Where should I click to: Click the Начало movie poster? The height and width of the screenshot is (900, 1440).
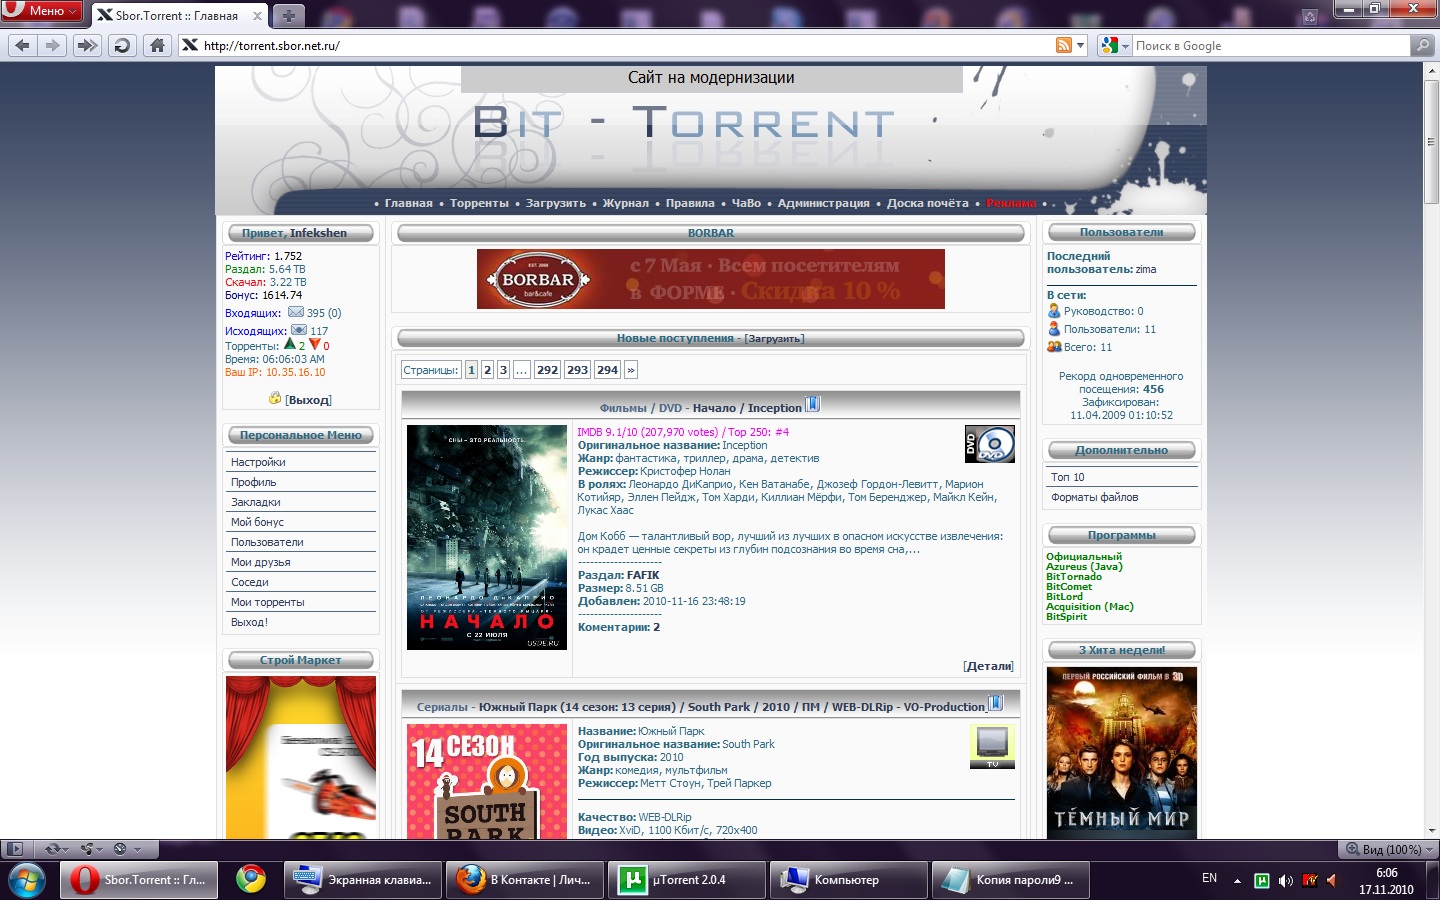pyautogui.click(x=487, y=537)
